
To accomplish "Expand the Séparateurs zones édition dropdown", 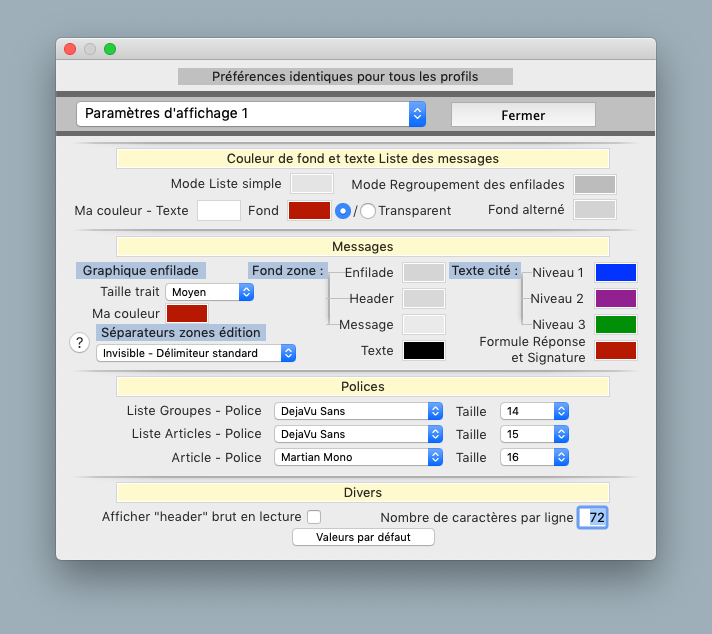I will [x=196, y=353].
